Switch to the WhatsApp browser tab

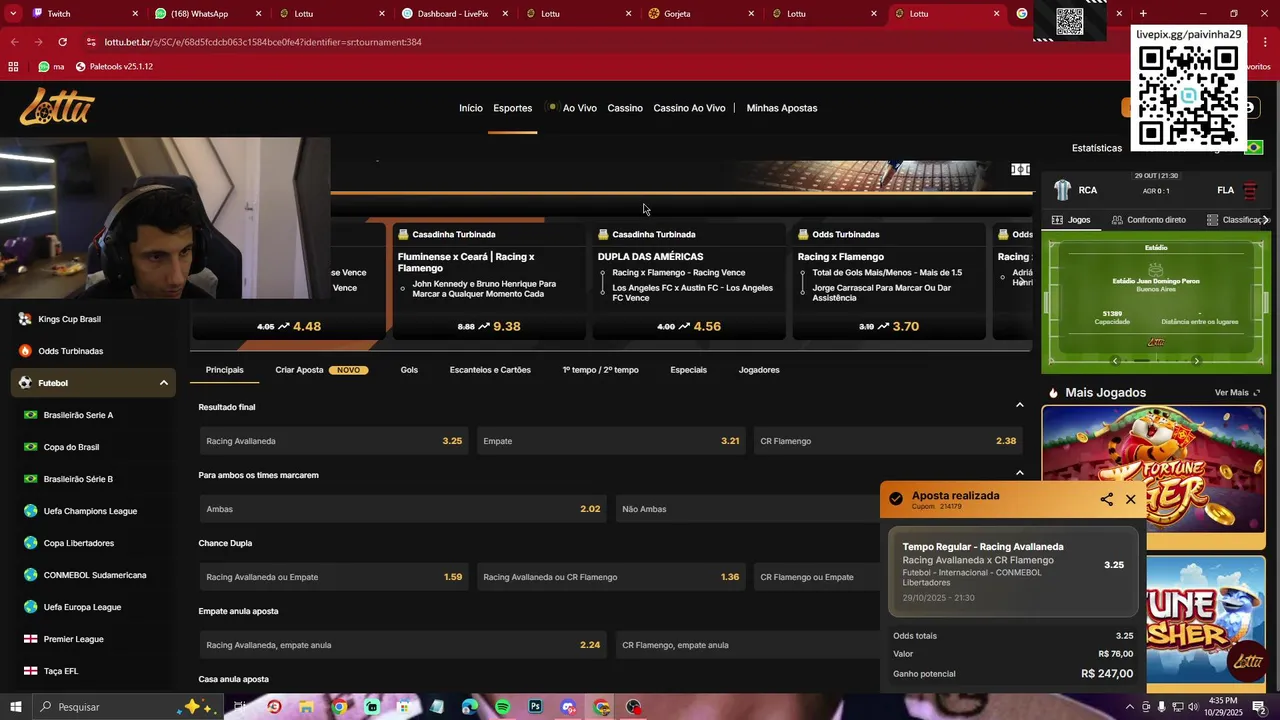[208, 14]
